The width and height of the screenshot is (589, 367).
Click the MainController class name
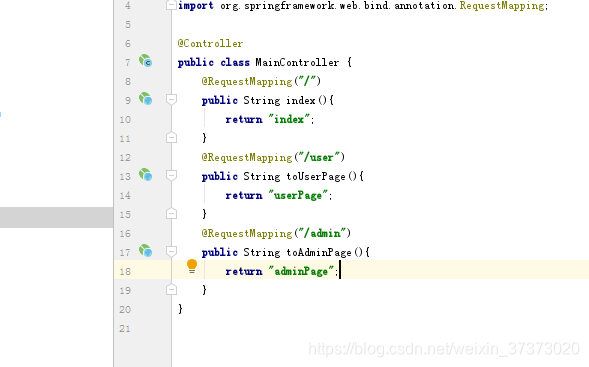(x=297, y=62)
